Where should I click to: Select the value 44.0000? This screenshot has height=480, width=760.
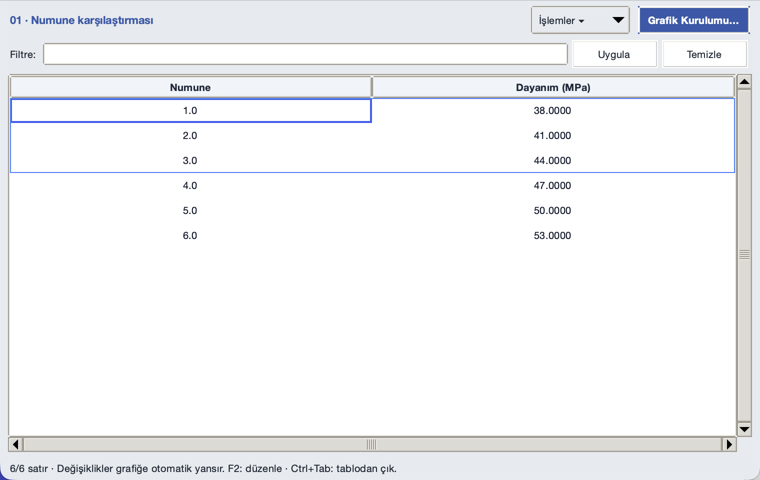pyautogui.click(x=553, y=160)
